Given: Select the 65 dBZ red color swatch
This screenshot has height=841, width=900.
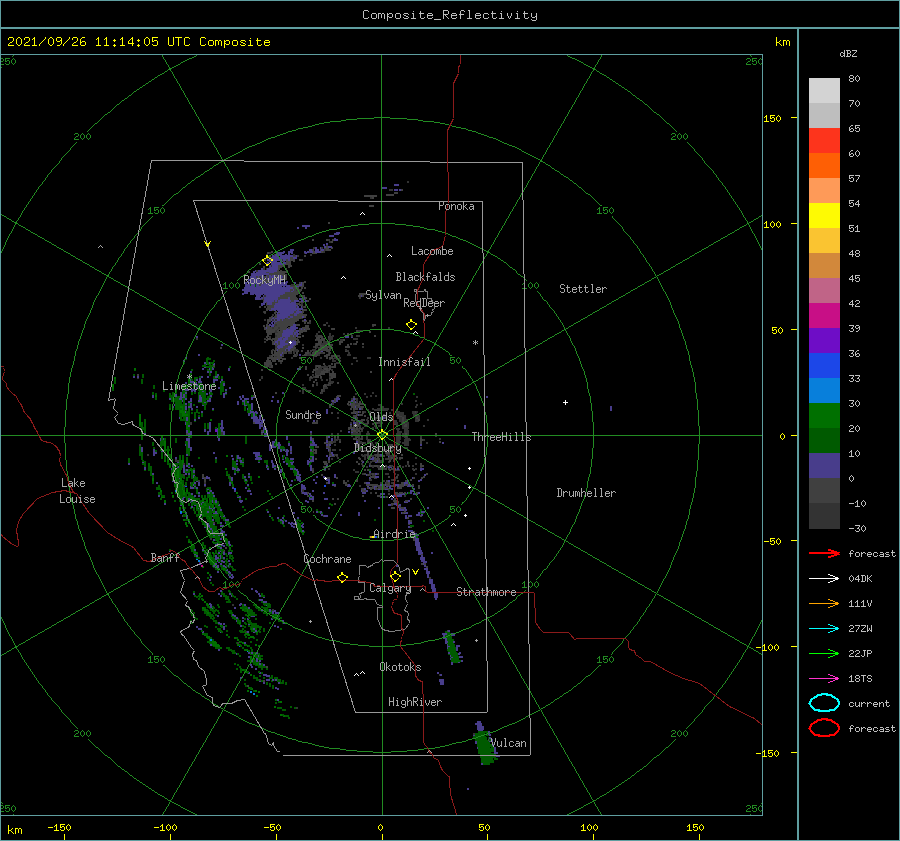Looking at the screenshot, I should coord(824,140).
